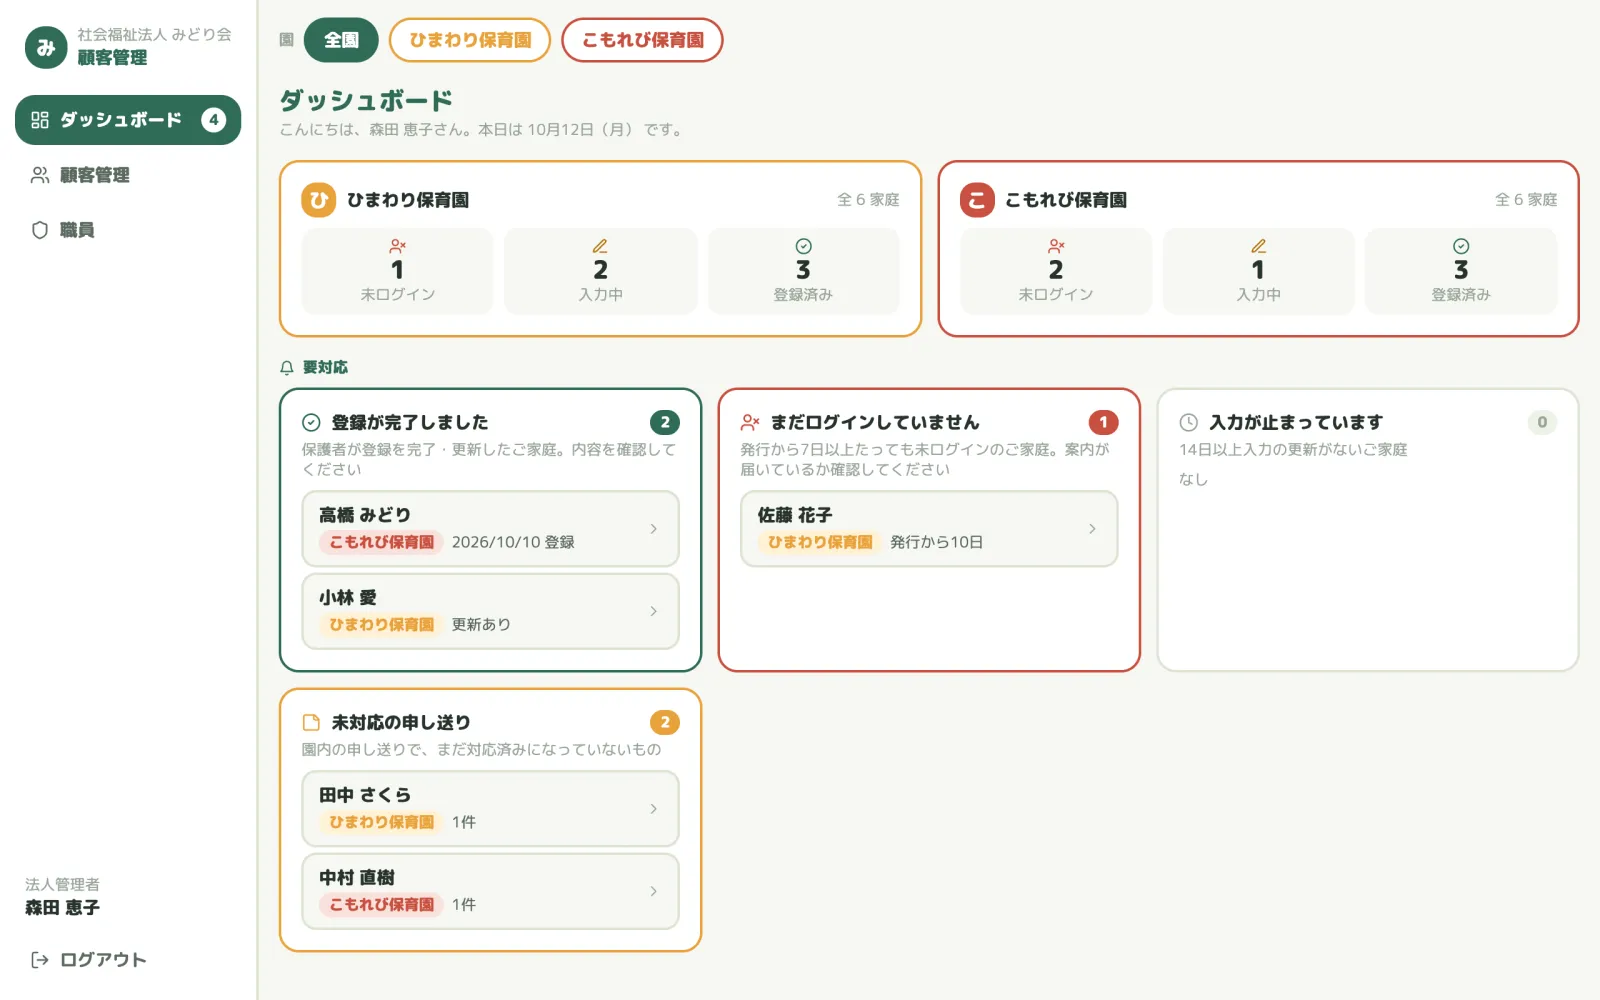Image resolution: width=1600 pixels, height=1000 pixels.
Task: Open the ダッシュボード menu item
Action: click(128, 120)
